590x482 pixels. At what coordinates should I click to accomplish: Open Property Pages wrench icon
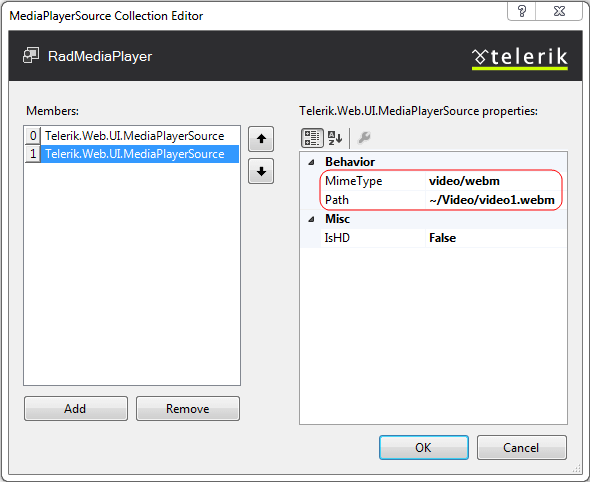tap(364, 138)
